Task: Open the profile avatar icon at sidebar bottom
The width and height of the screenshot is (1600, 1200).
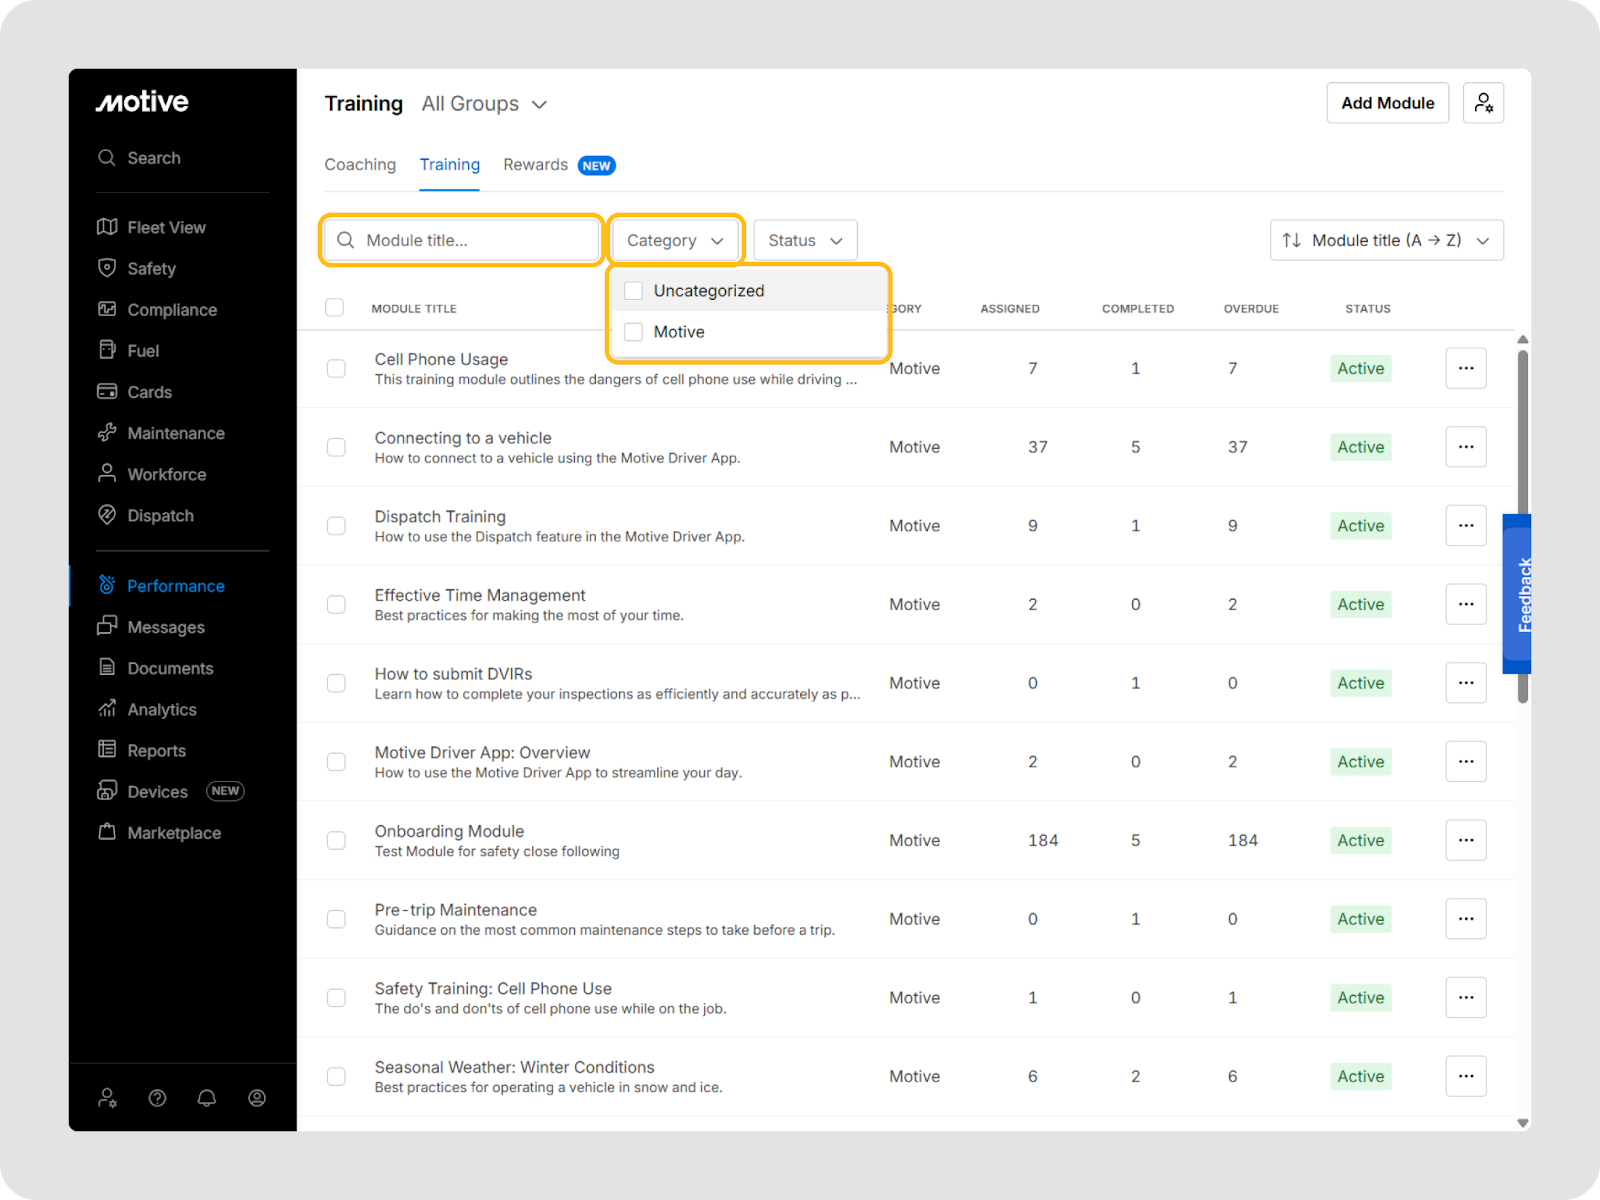Action: (x=257, y=1098)
